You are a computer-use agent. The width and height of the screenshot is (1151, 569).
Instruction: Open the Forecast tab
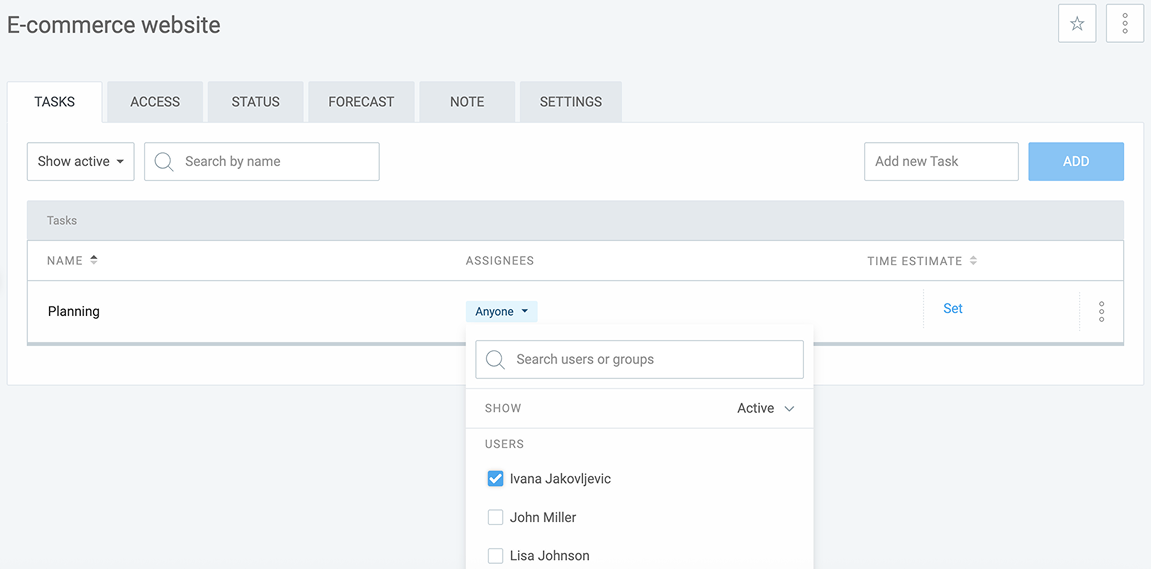361,102
